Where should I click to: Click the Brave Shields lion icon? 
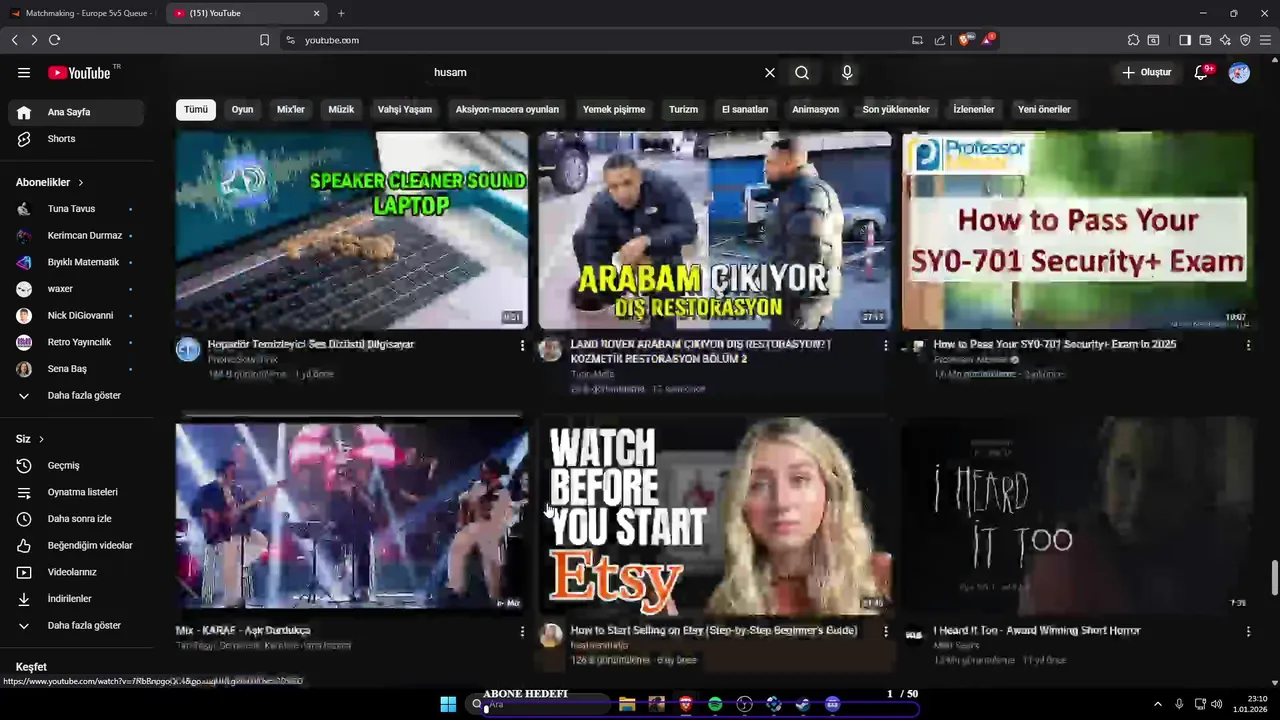[965, 40]
